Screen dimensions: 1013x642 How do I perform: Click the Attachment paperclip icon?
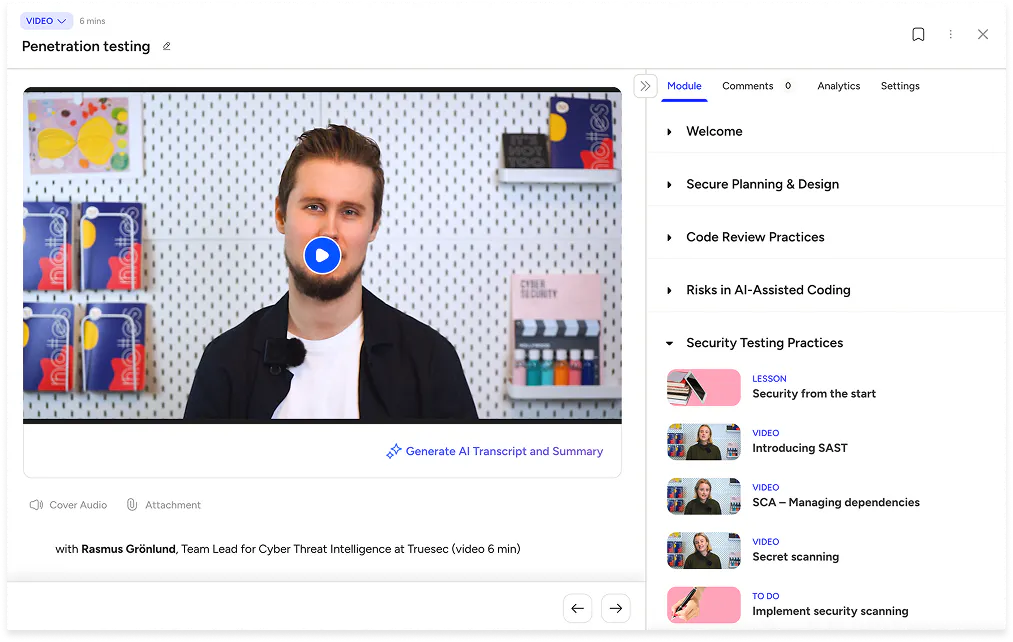(132, 505)
